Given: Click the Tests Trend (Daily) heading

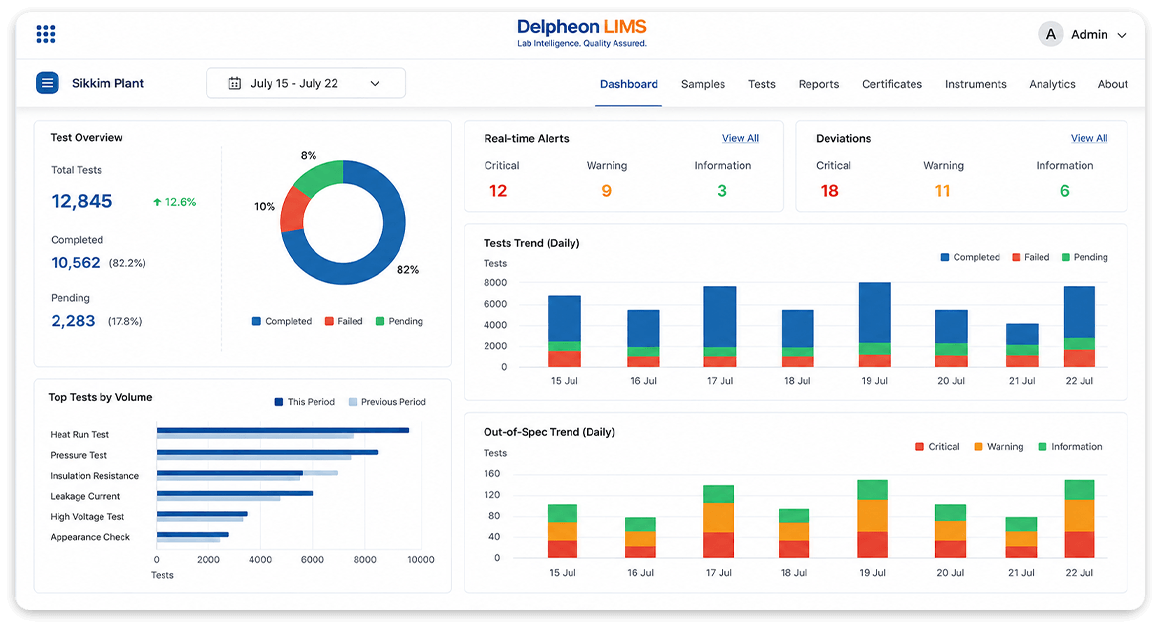Looking at the screenshot, I should pos(531,243).
